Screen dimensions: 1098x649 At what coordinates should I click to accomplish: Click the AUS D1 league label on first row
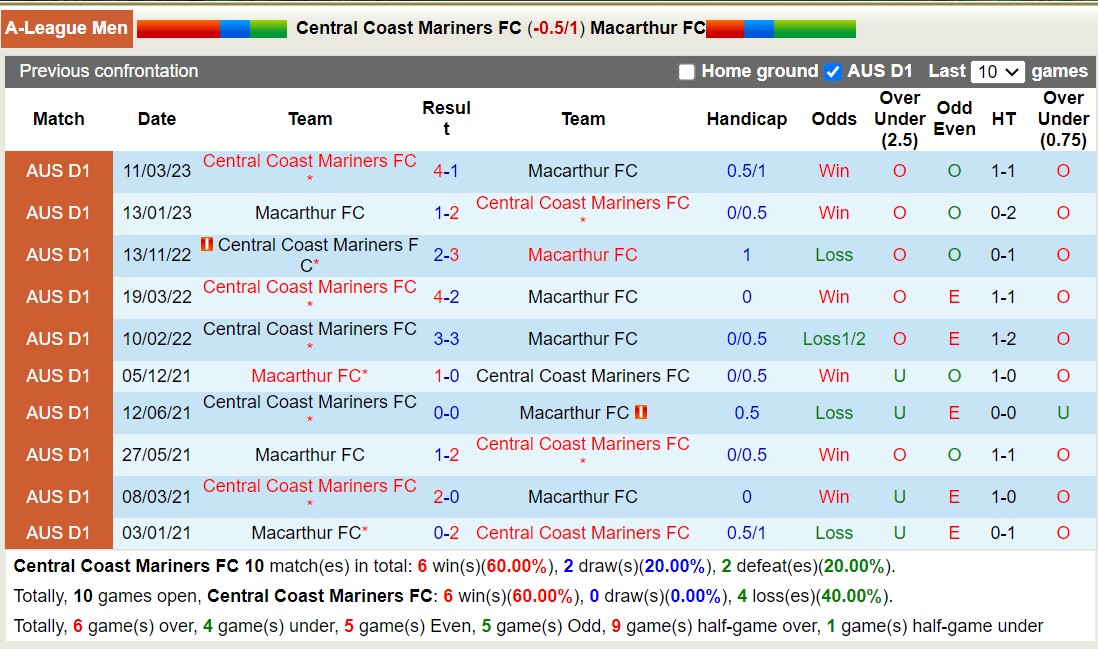coord(58,171)
